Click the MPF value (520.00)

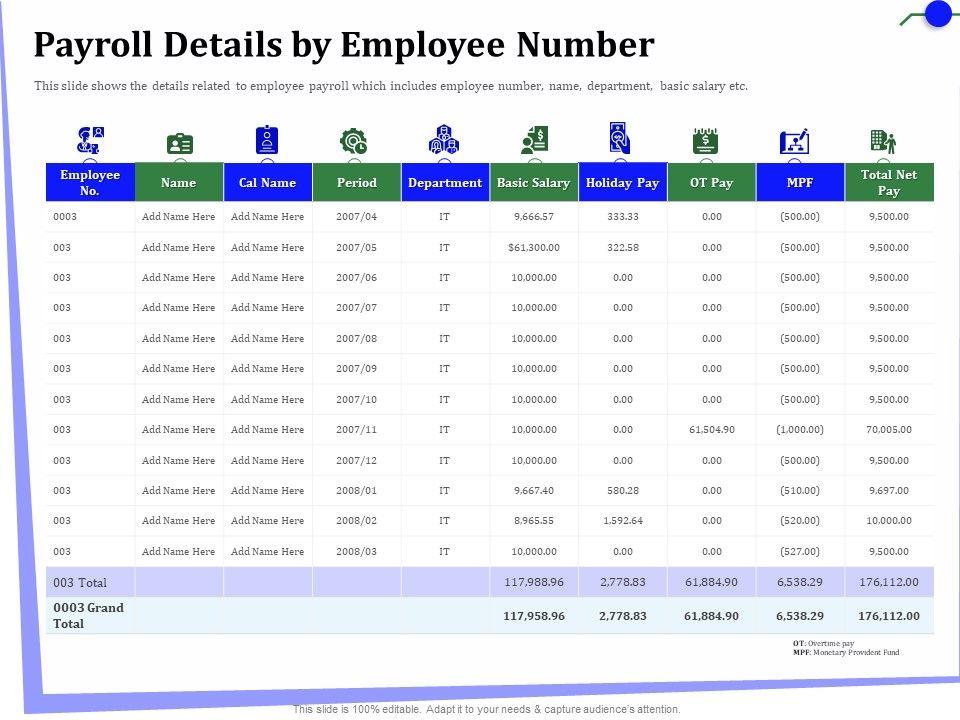point(800,520)
